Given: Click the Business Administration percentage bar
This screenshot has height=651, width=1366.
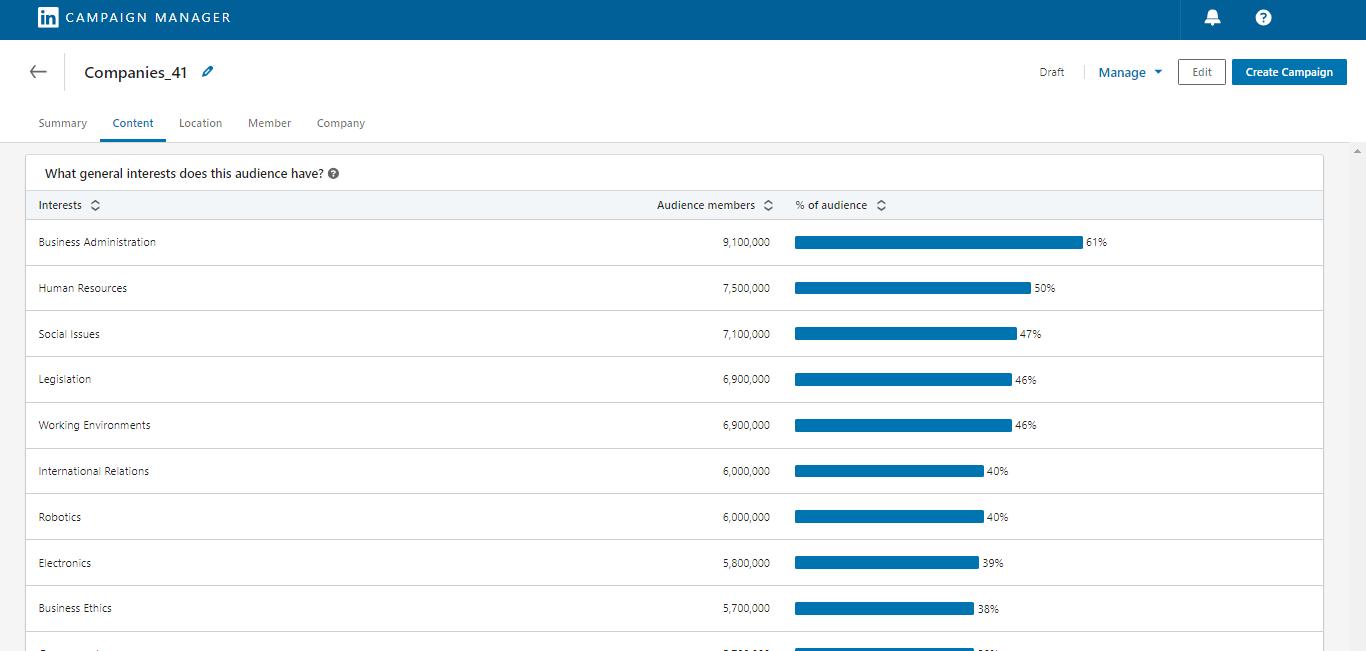Looking at the screenshot, I should click(938, 242).
